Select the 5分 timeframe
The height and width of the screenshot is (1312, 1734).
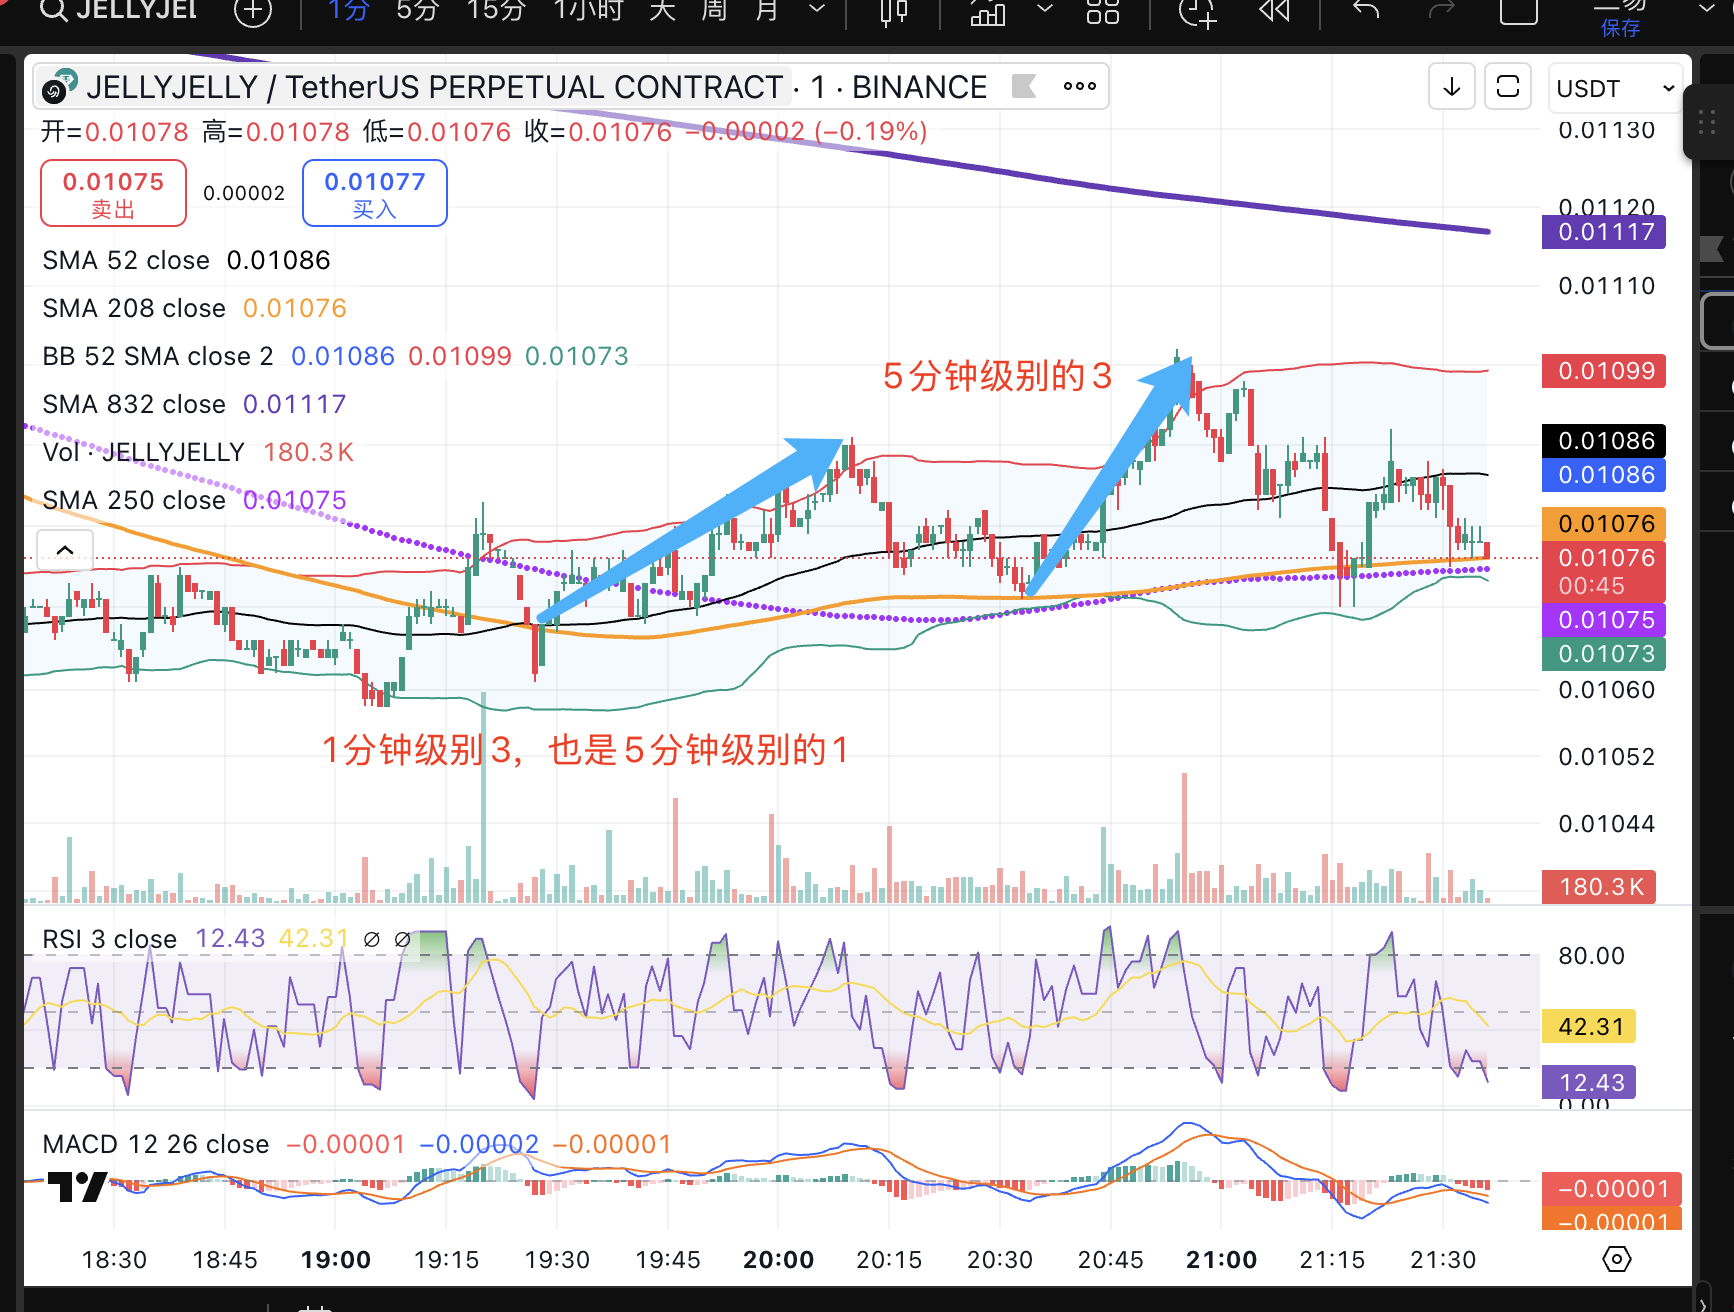[x=417, y=11]
